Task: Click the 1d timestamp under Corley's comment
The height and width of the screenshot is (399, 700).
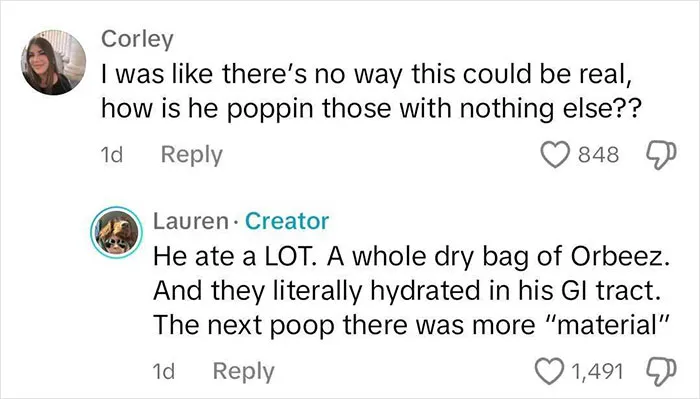Action: tap(112, 155)
